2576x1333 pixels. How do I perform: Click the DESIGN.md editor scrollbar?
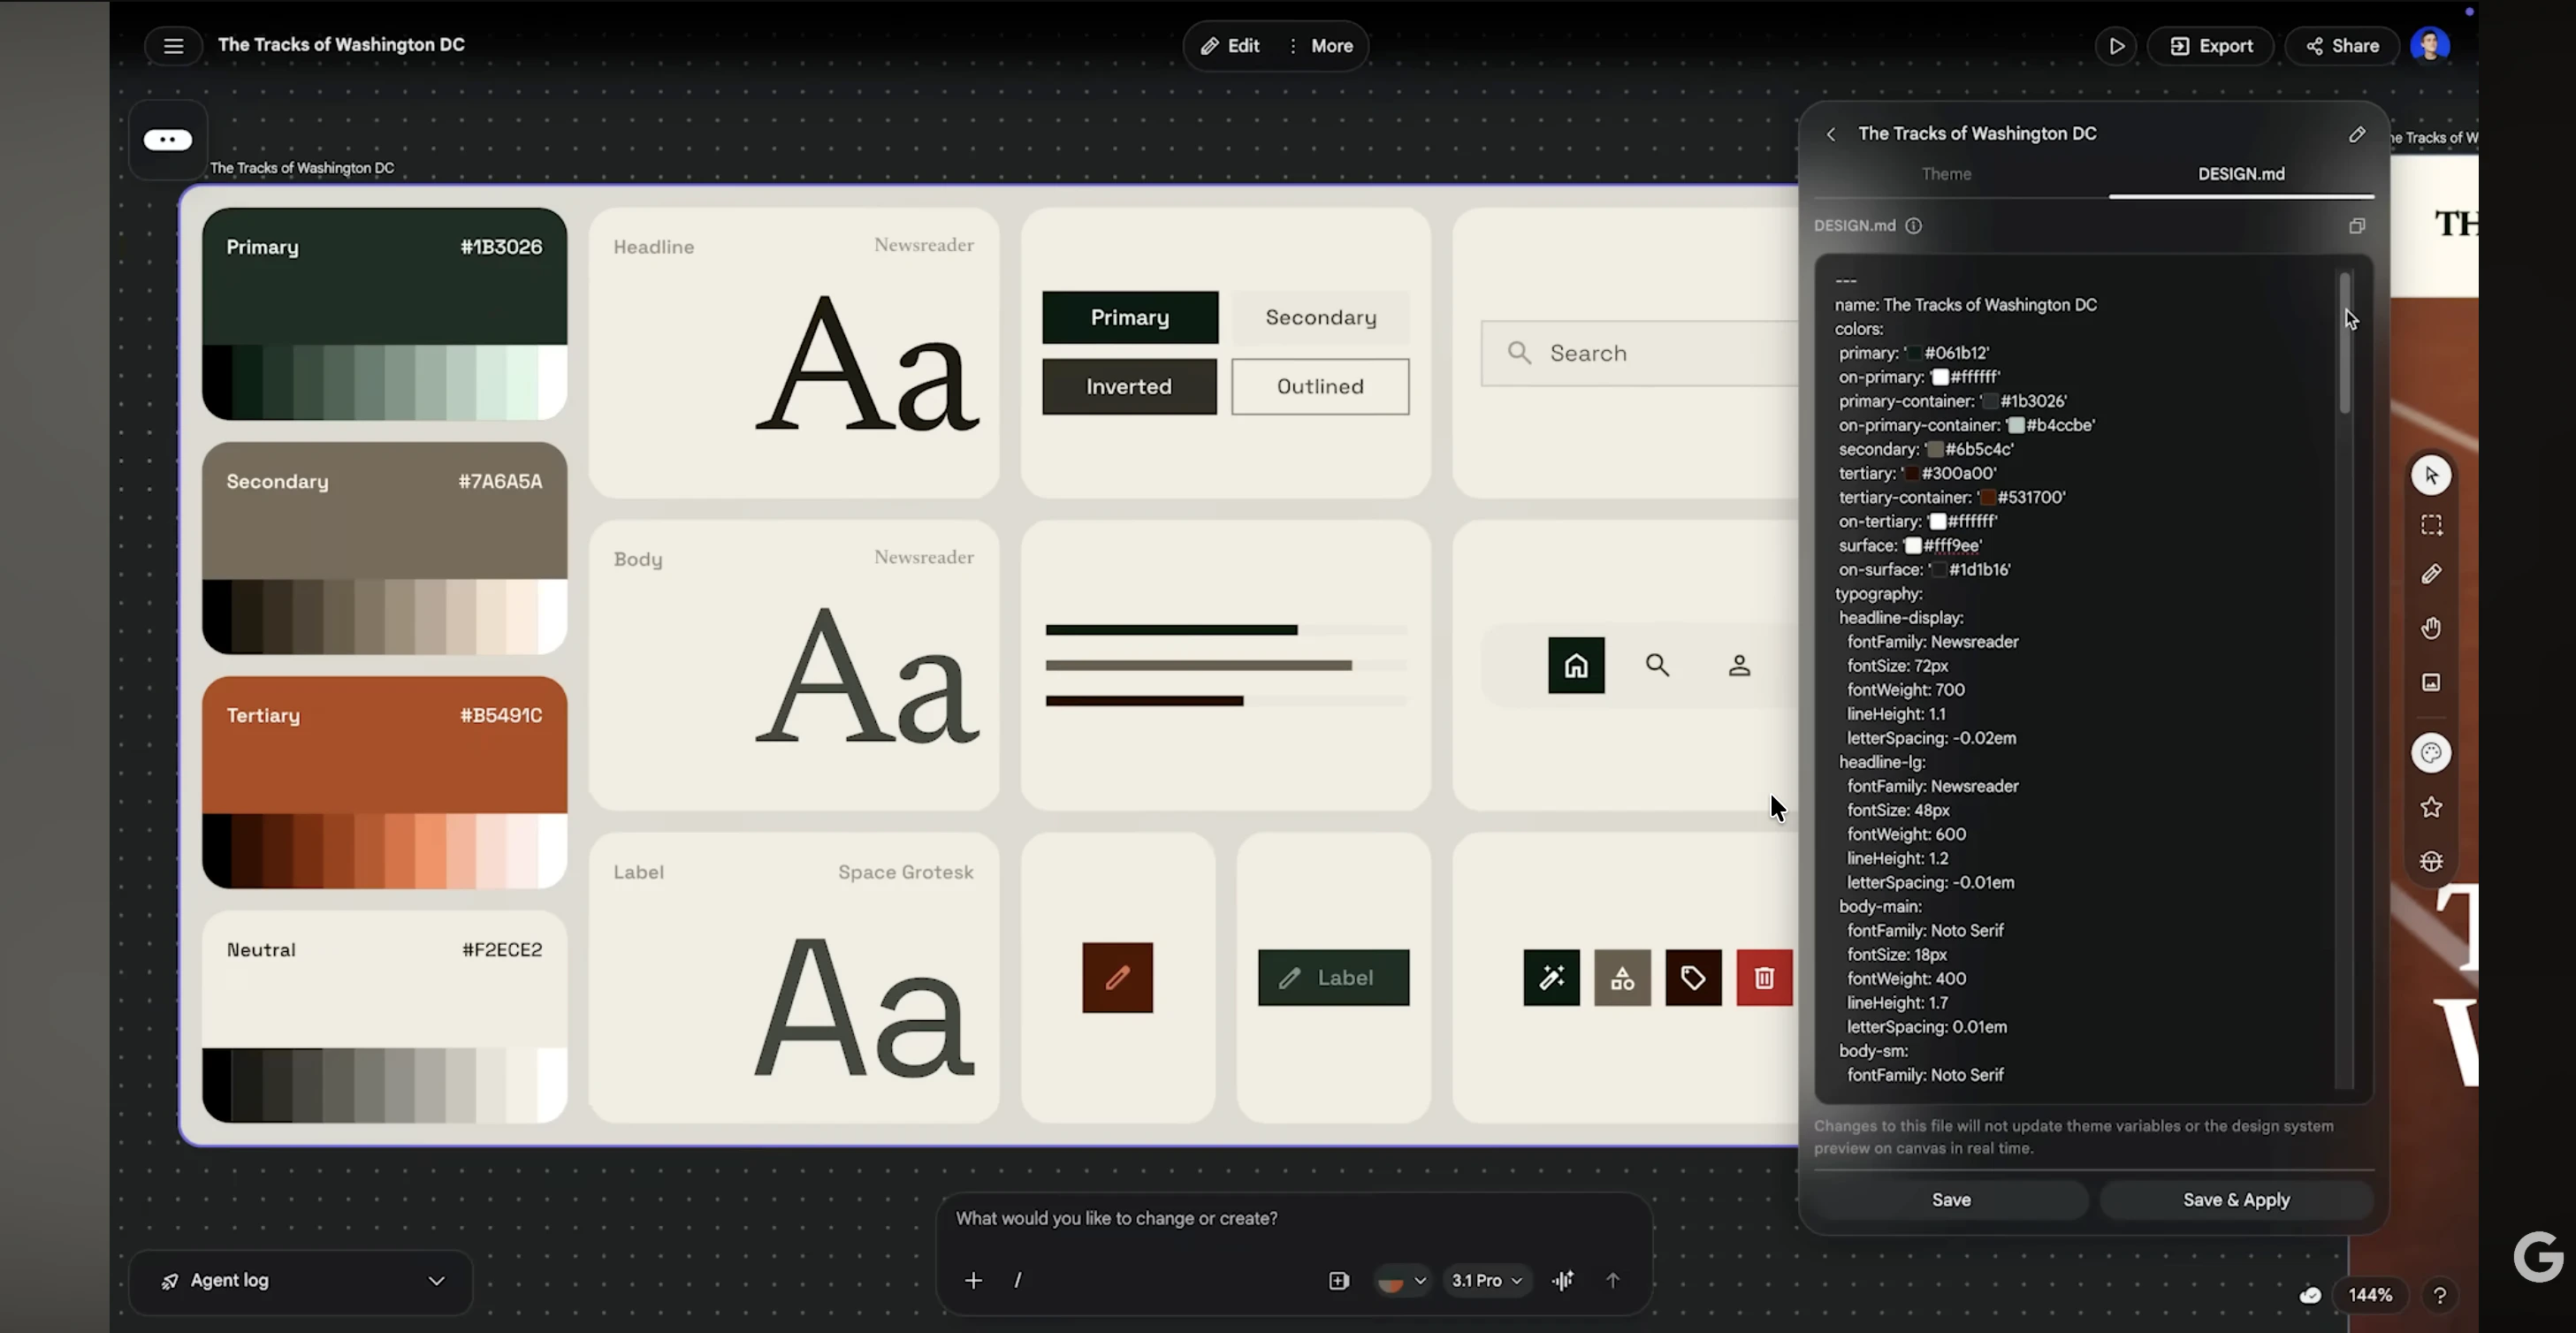pos(2344,342)
